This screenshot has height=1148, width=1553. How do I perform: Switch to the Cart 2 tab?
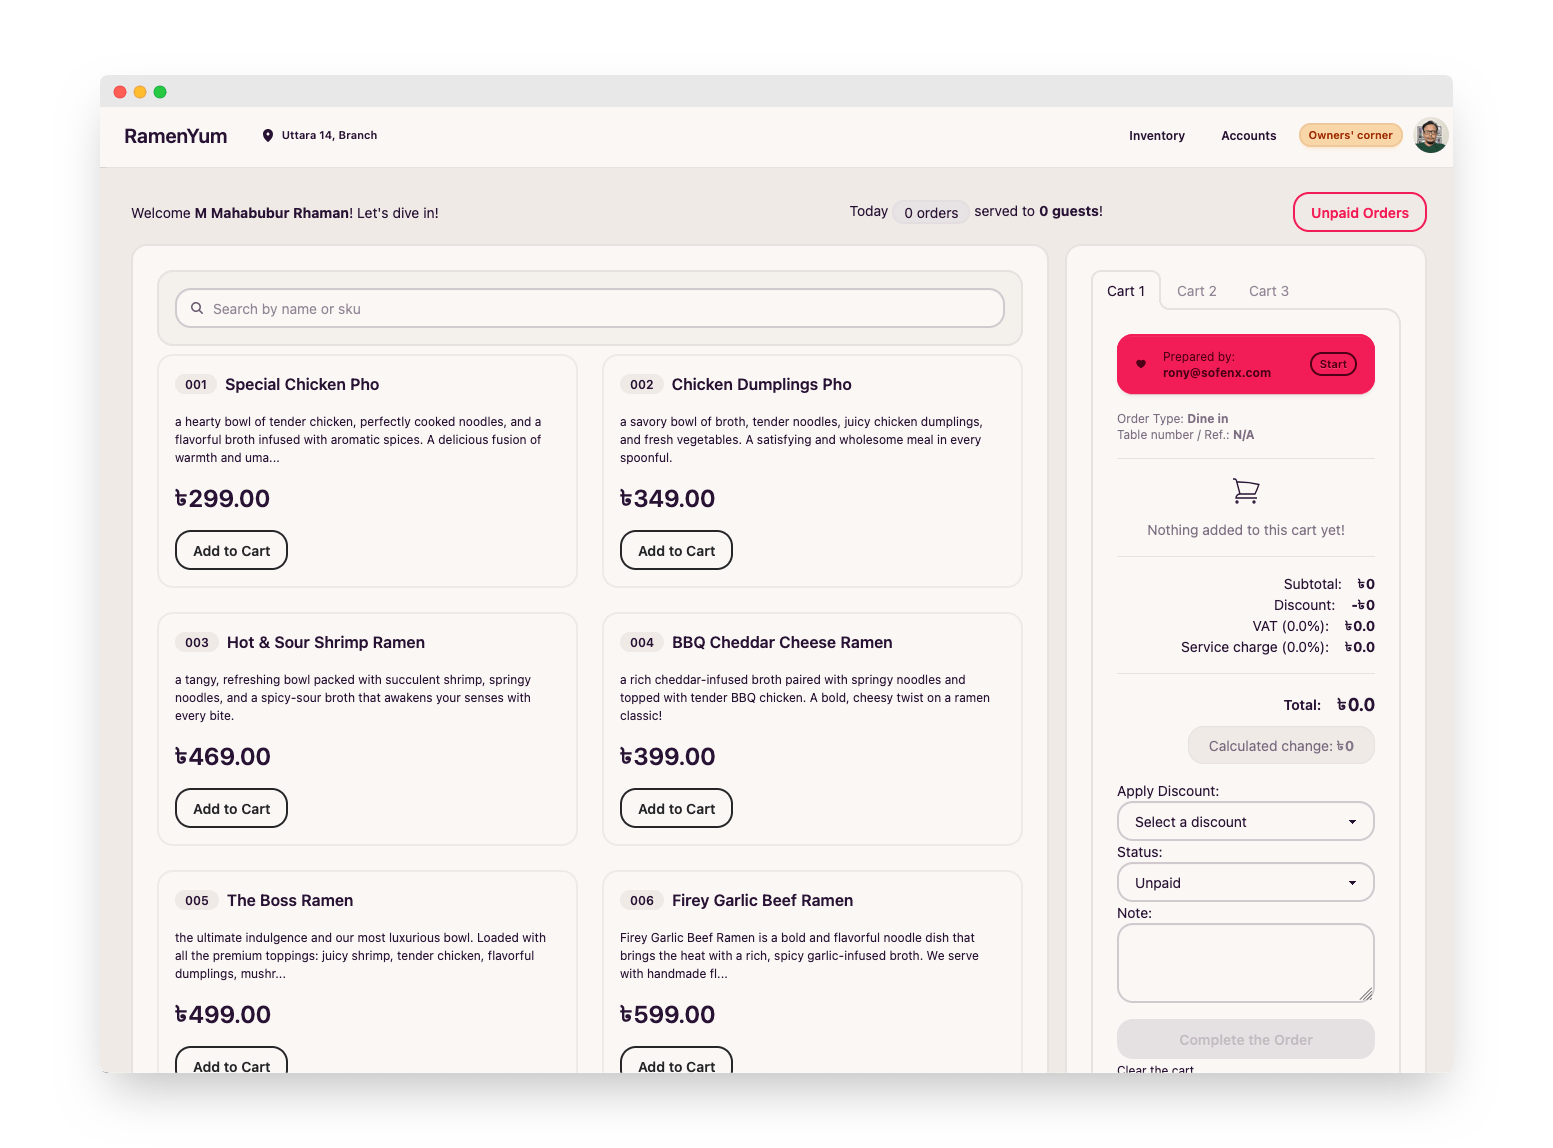point(1196,291)
